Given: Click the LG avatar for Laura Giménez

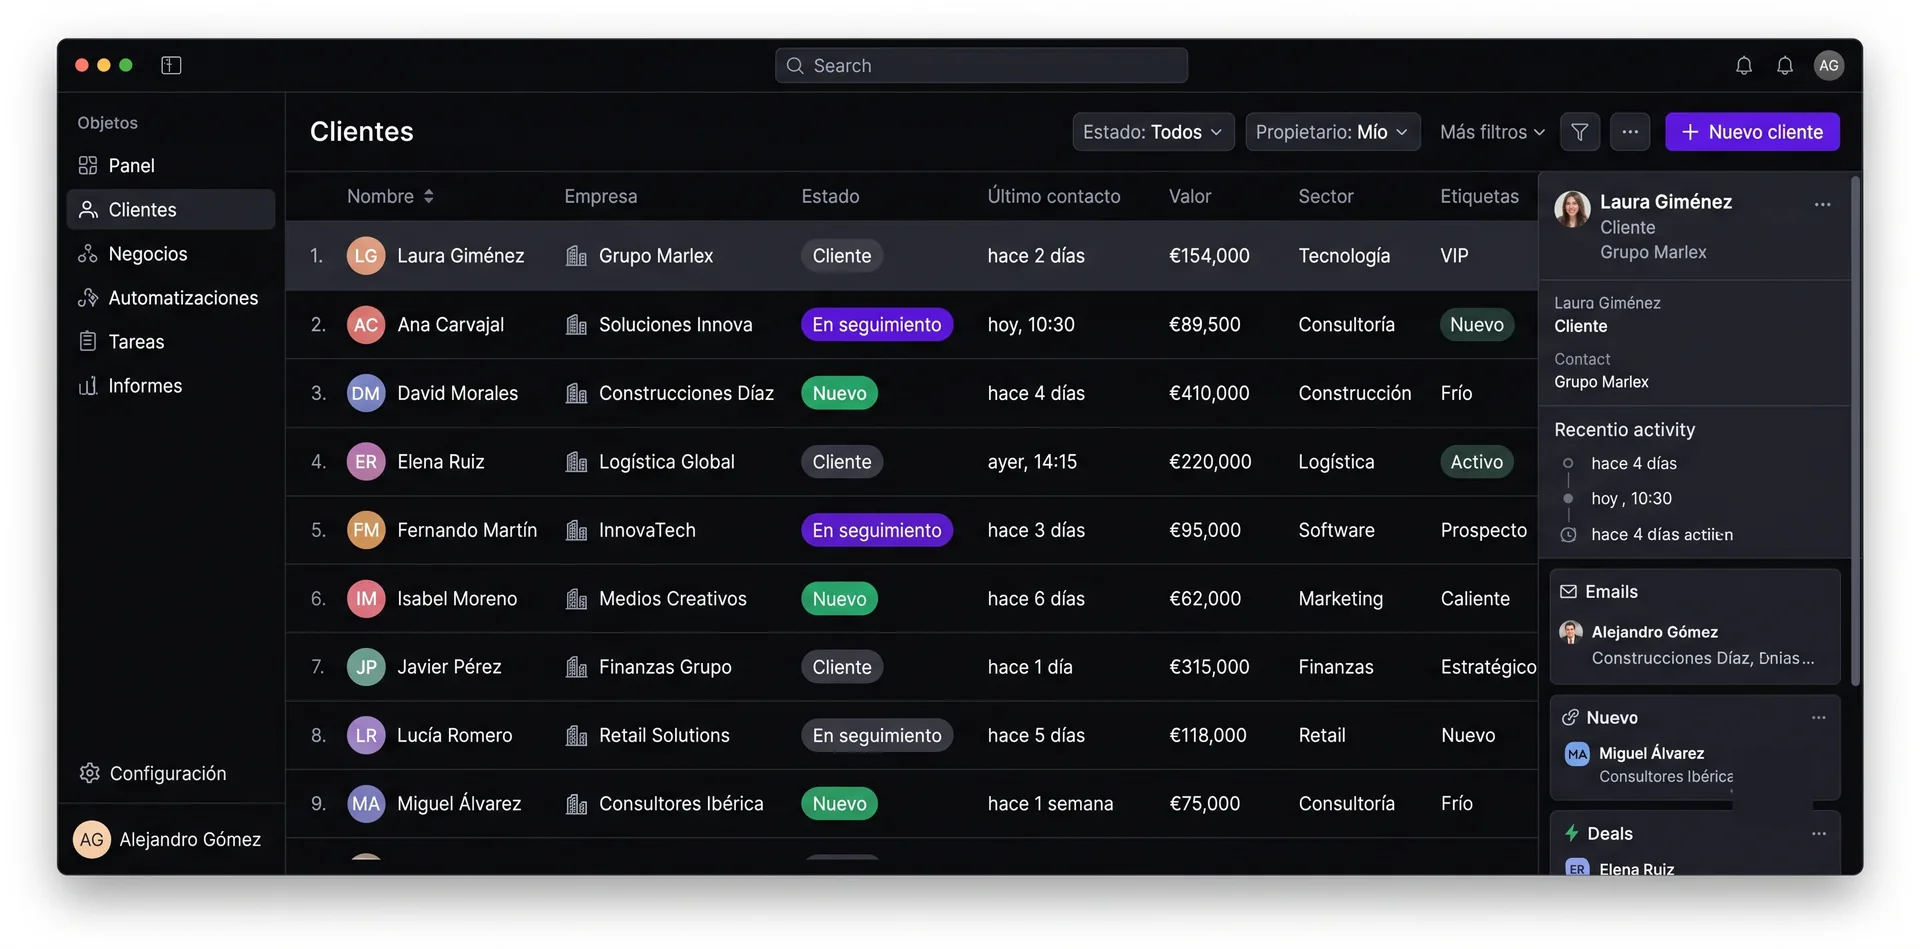Looking at the screenshot, I should 366,256.
